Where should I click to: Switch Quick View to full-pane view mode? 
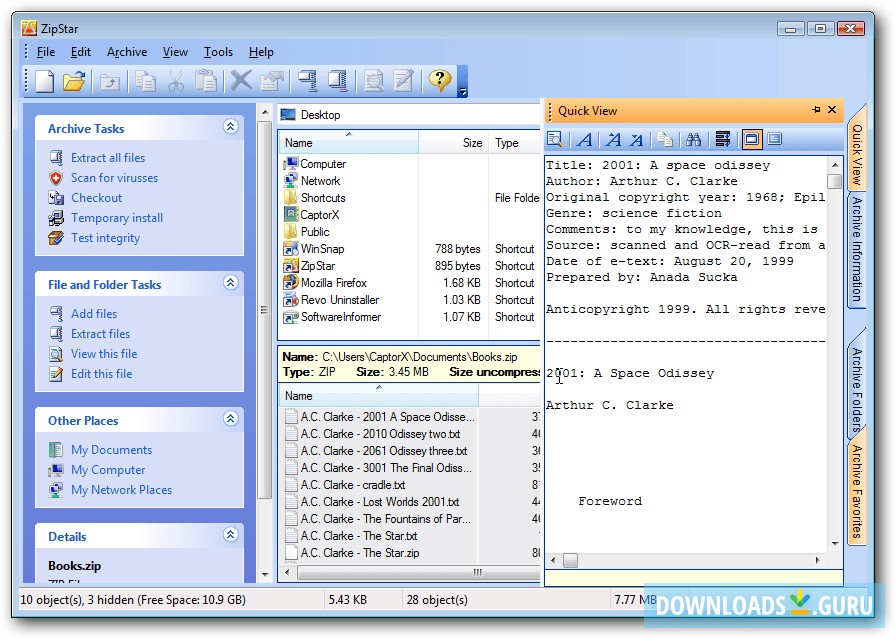[776, 139]
